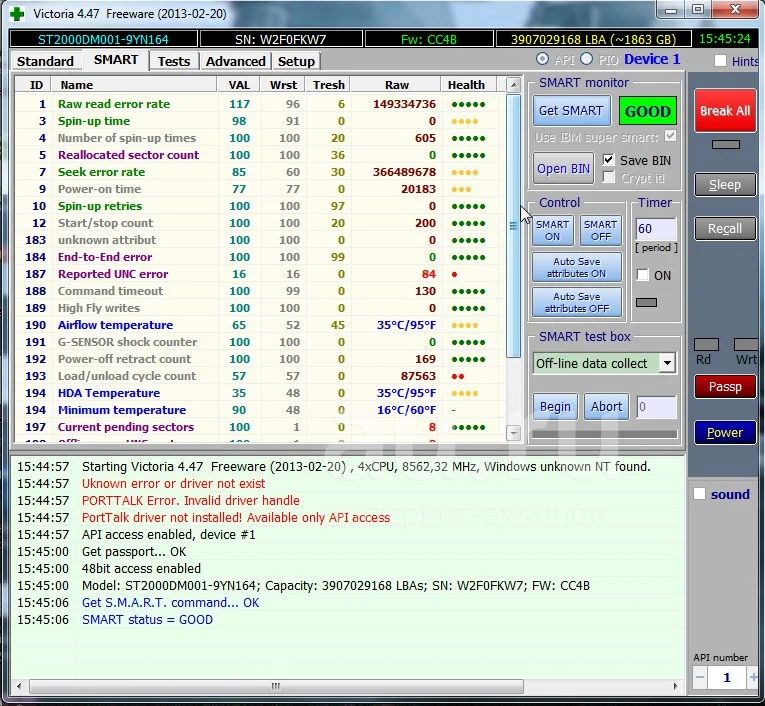Toggle the Crypt it checkbox
The image size is (765, 706).
click(608, 177)
